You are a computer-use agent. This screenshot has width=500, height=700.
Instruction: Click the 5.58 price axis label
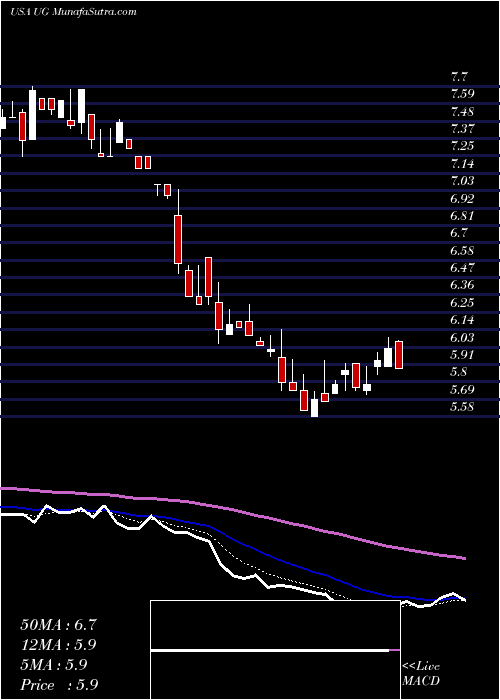tap(462, 407)
